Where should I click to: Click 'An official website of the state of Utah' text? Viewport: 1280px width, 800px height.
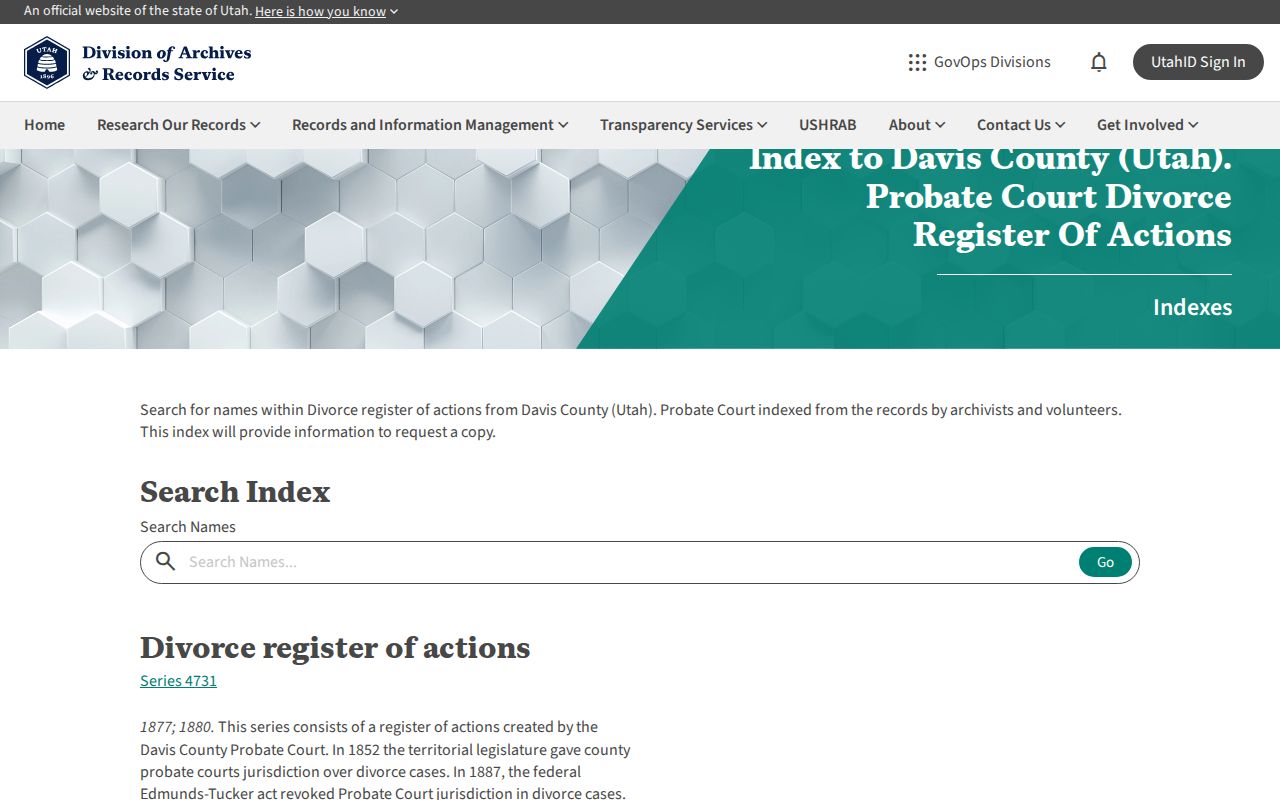(x=137, y=11)
